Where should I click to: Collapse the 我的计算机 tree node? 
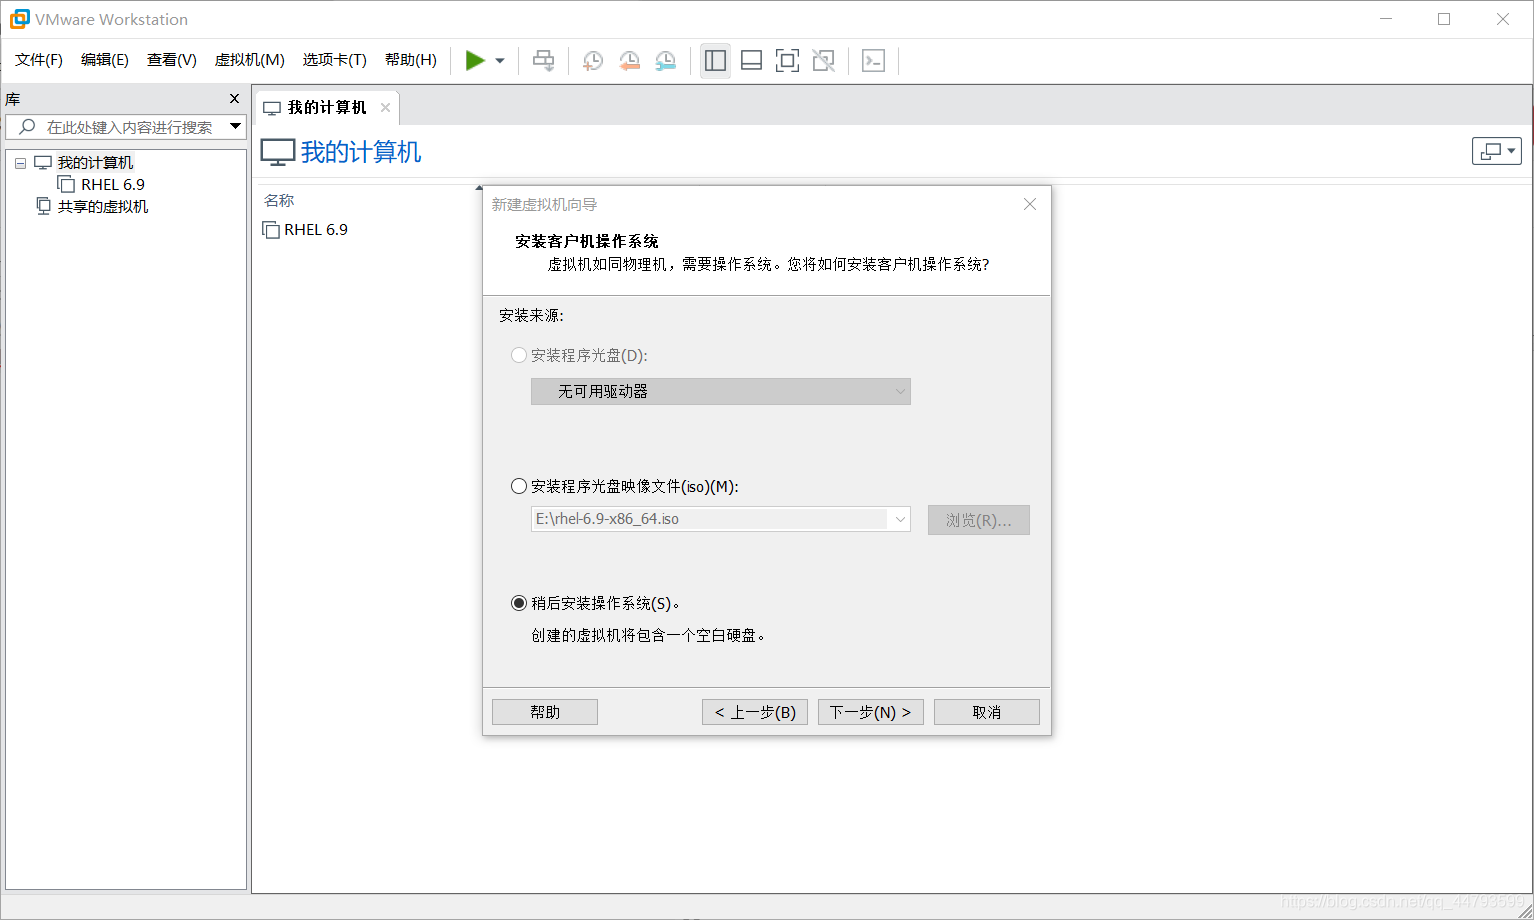pos(20,162)
